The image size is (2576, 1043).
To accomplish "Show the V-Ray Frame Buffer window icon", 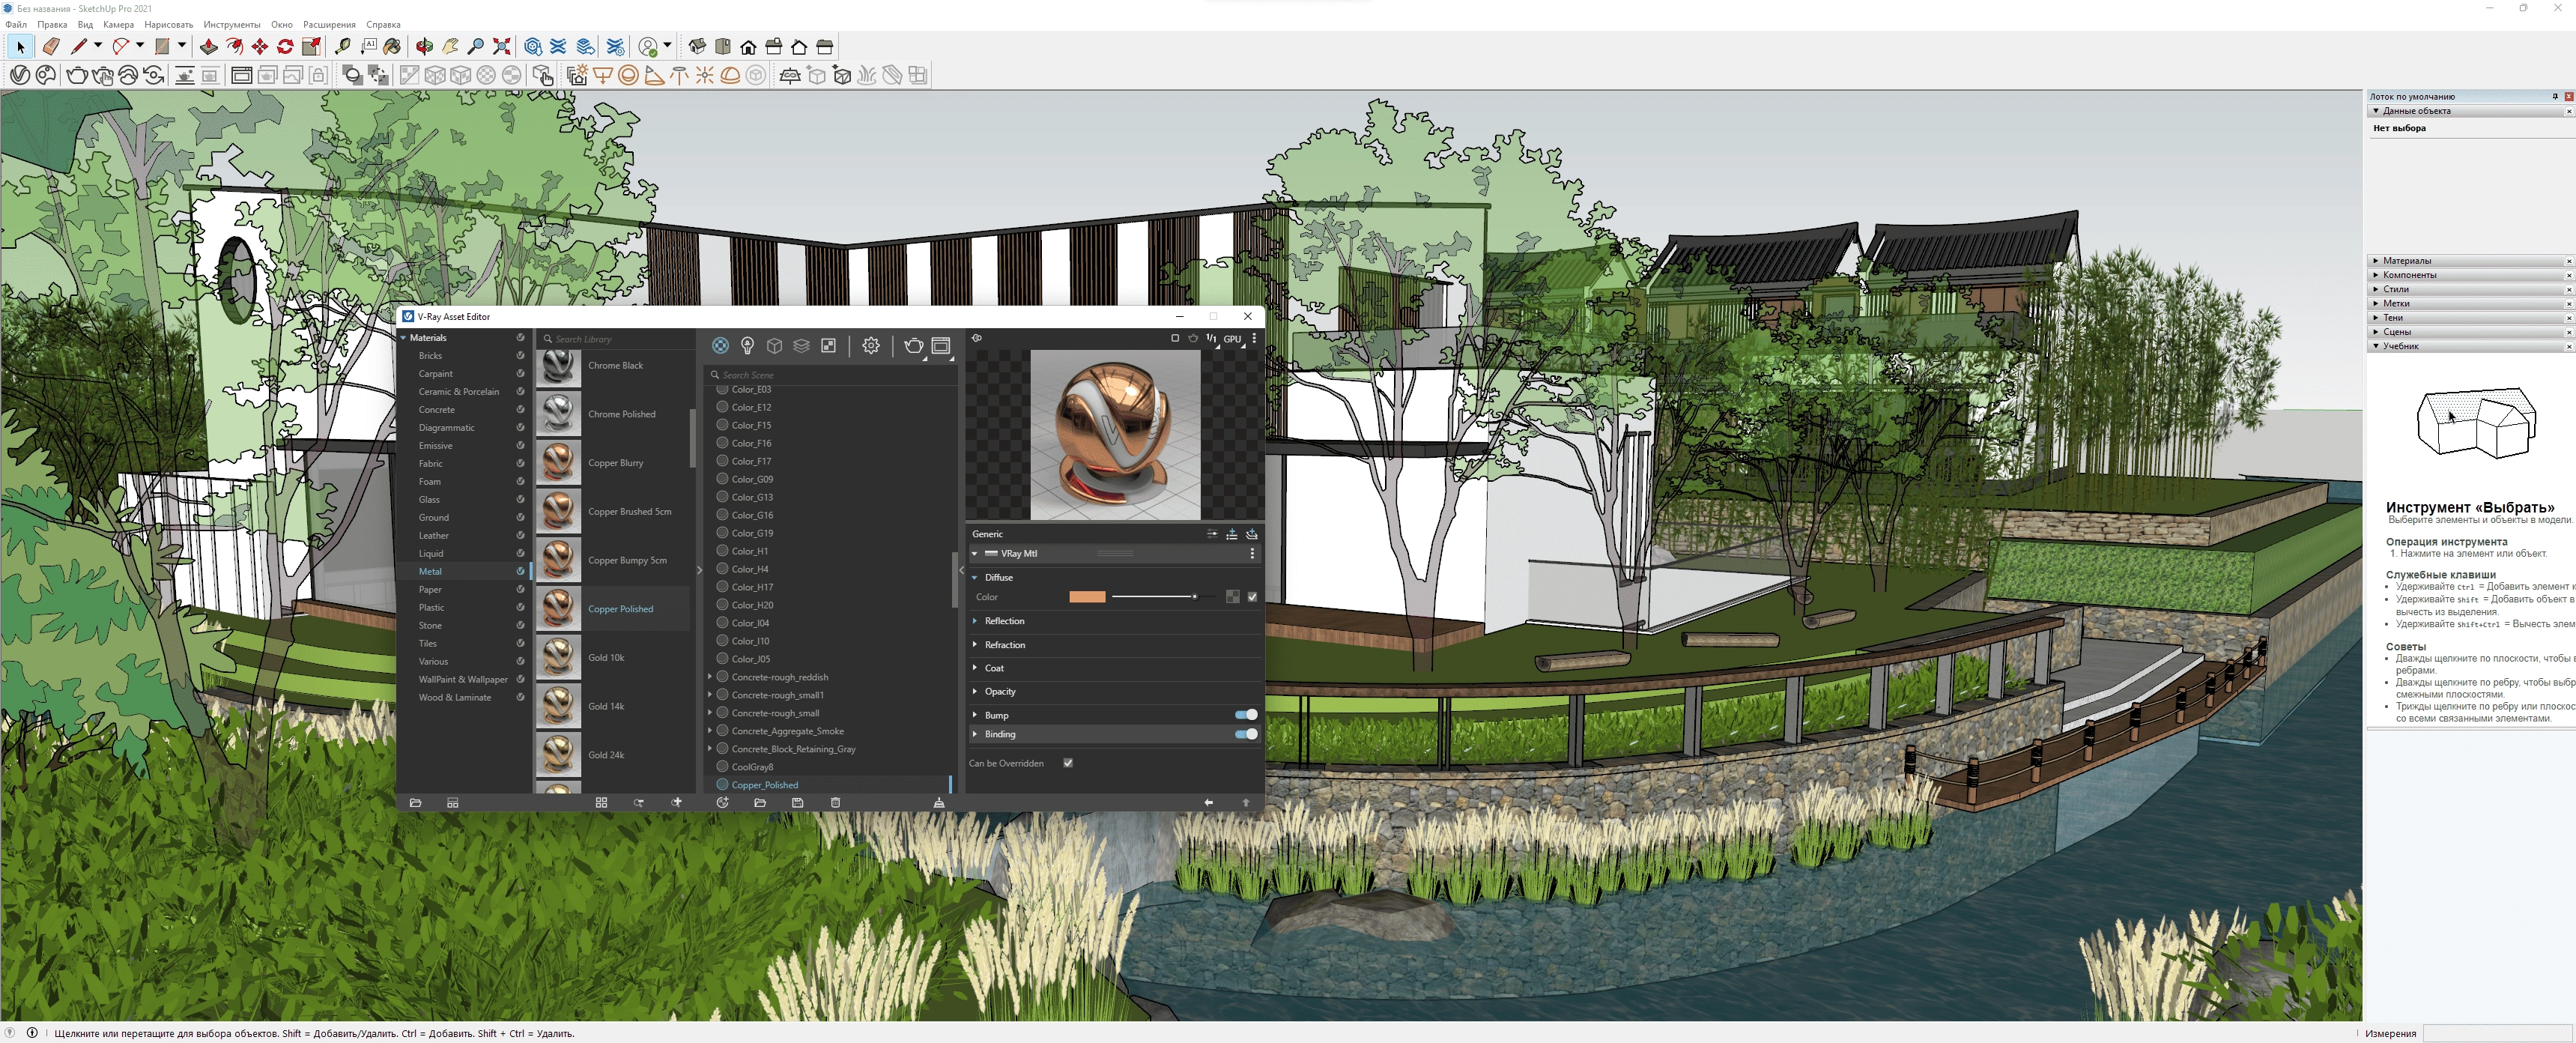I will 241,75.
